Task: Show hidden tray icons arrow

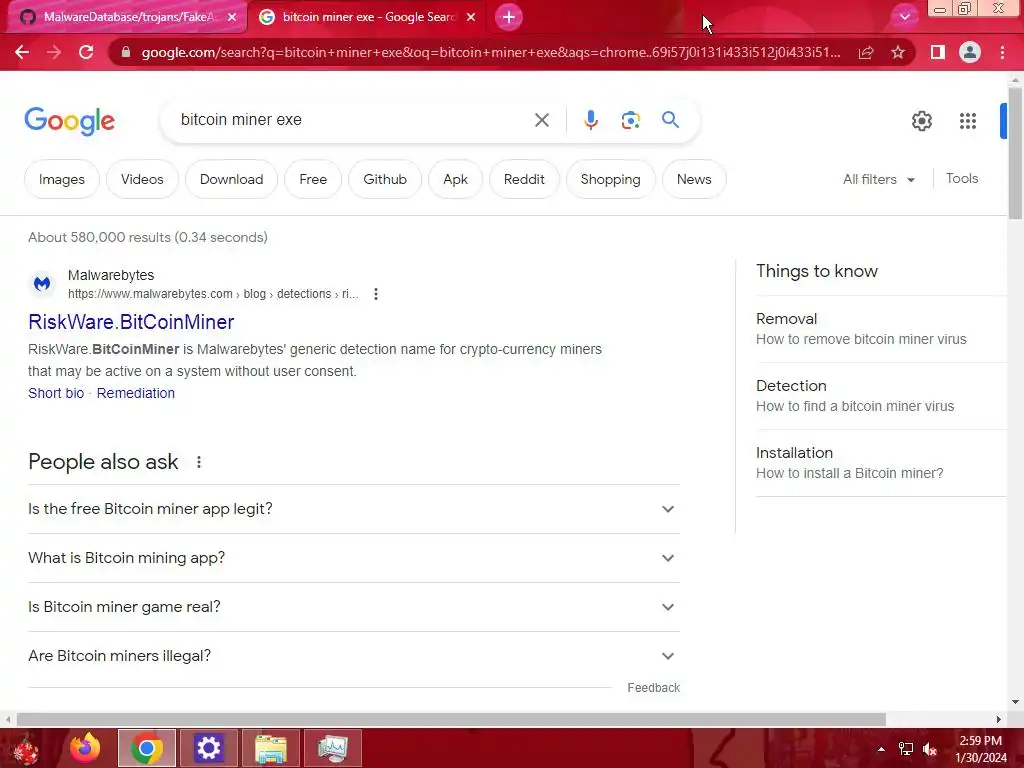Action: click(881, 749)
